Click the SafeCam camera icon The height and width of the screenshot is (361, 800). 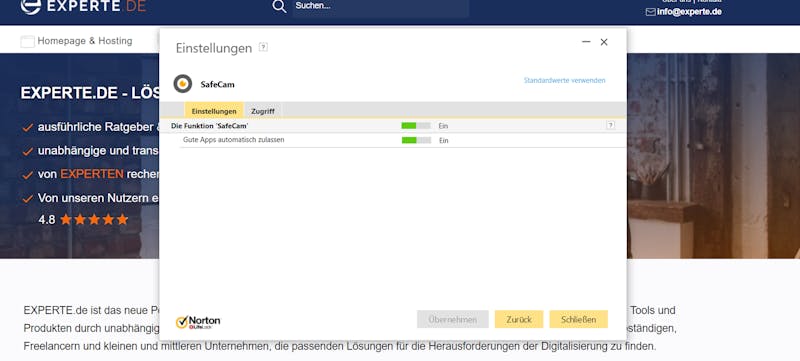tap(183, 84)
